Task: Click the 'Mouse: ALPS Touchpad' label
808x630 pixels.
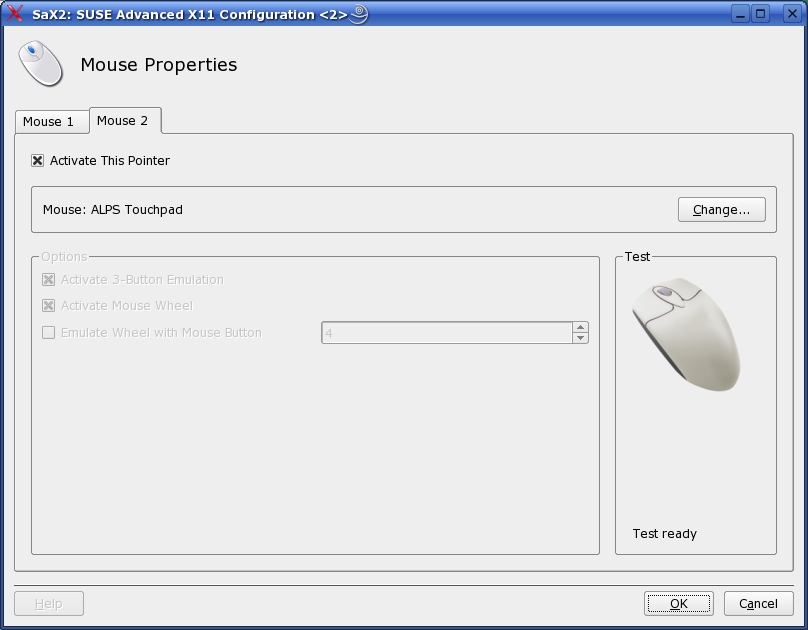Action: point(113,210)
